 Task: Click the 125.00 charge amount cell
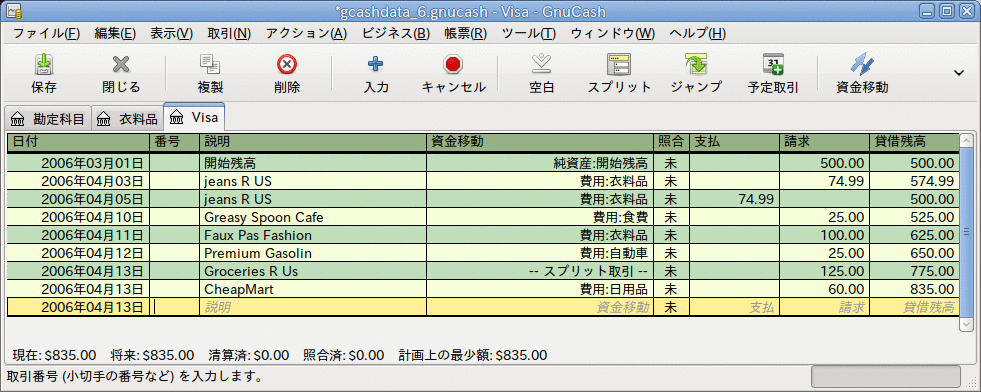(x=825, y=271)
